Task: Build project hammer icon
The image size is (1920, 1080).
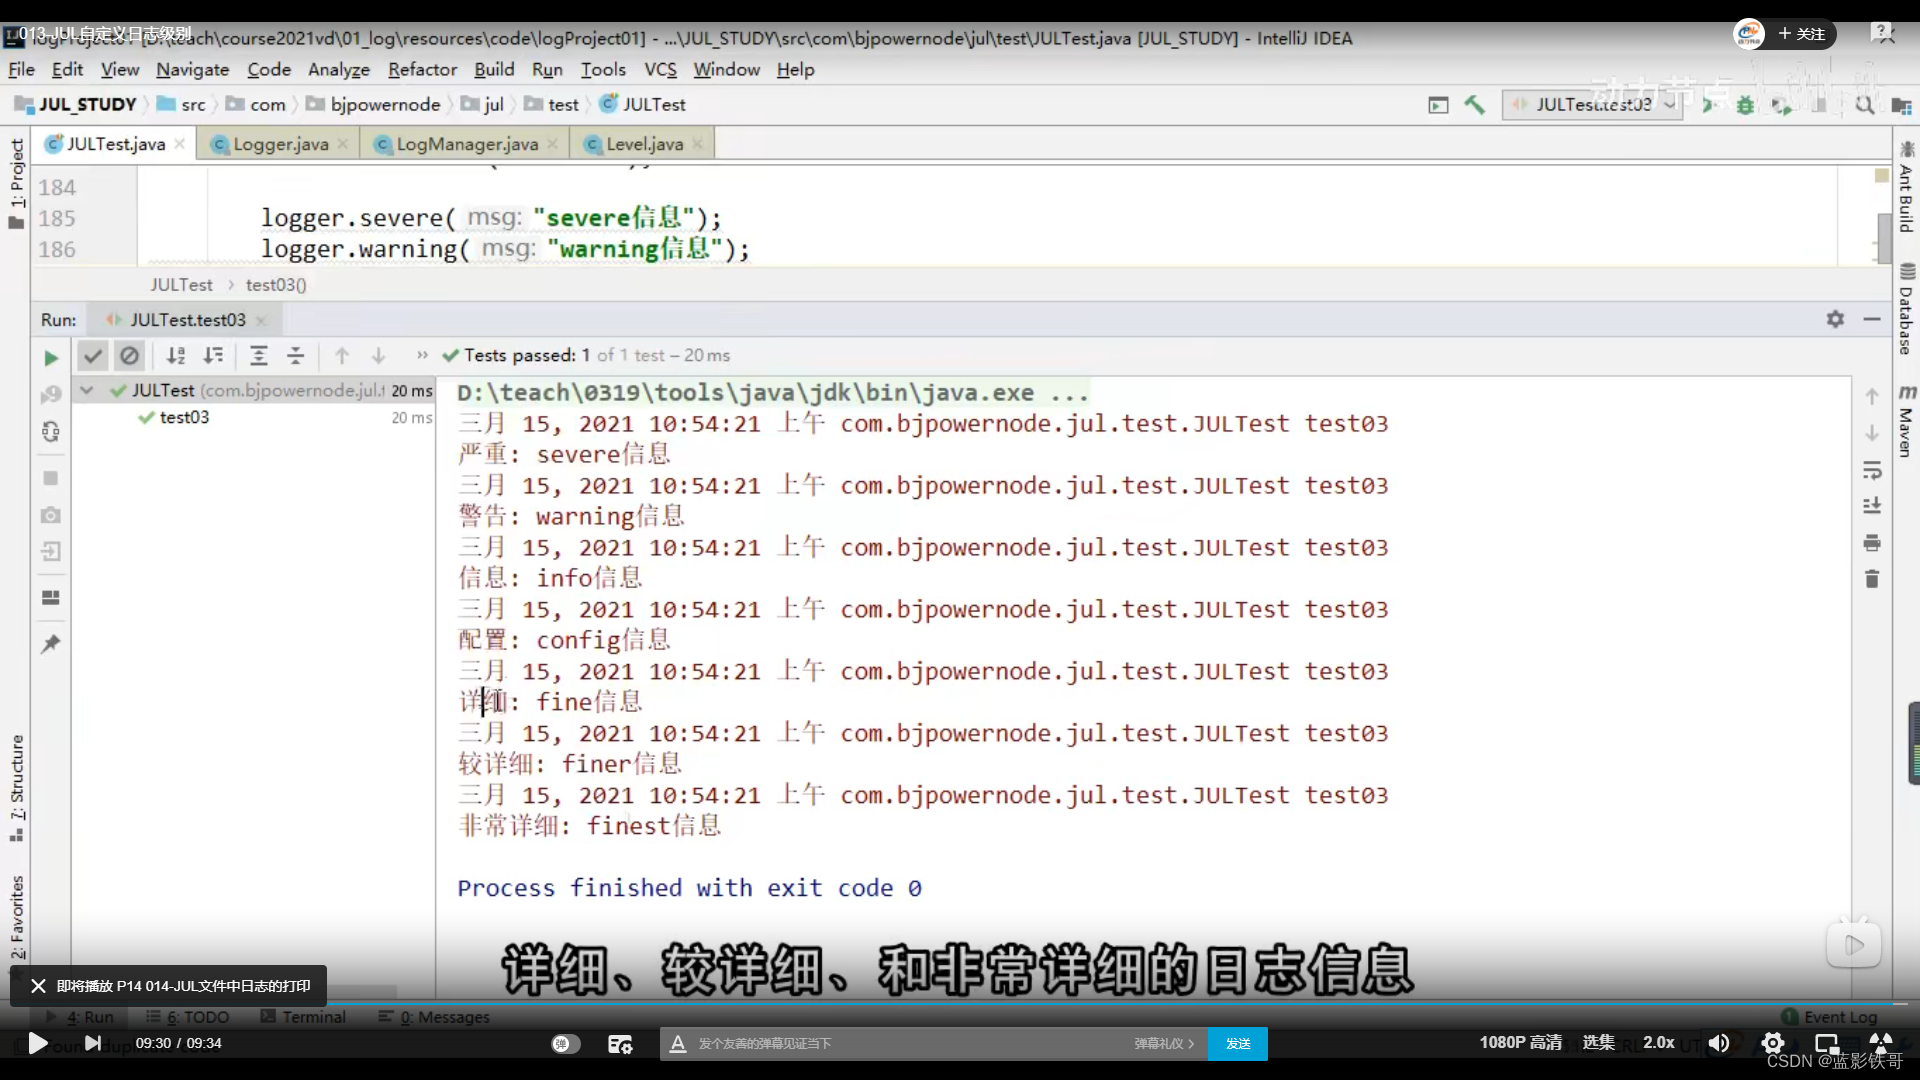Action: (1474, 104)
